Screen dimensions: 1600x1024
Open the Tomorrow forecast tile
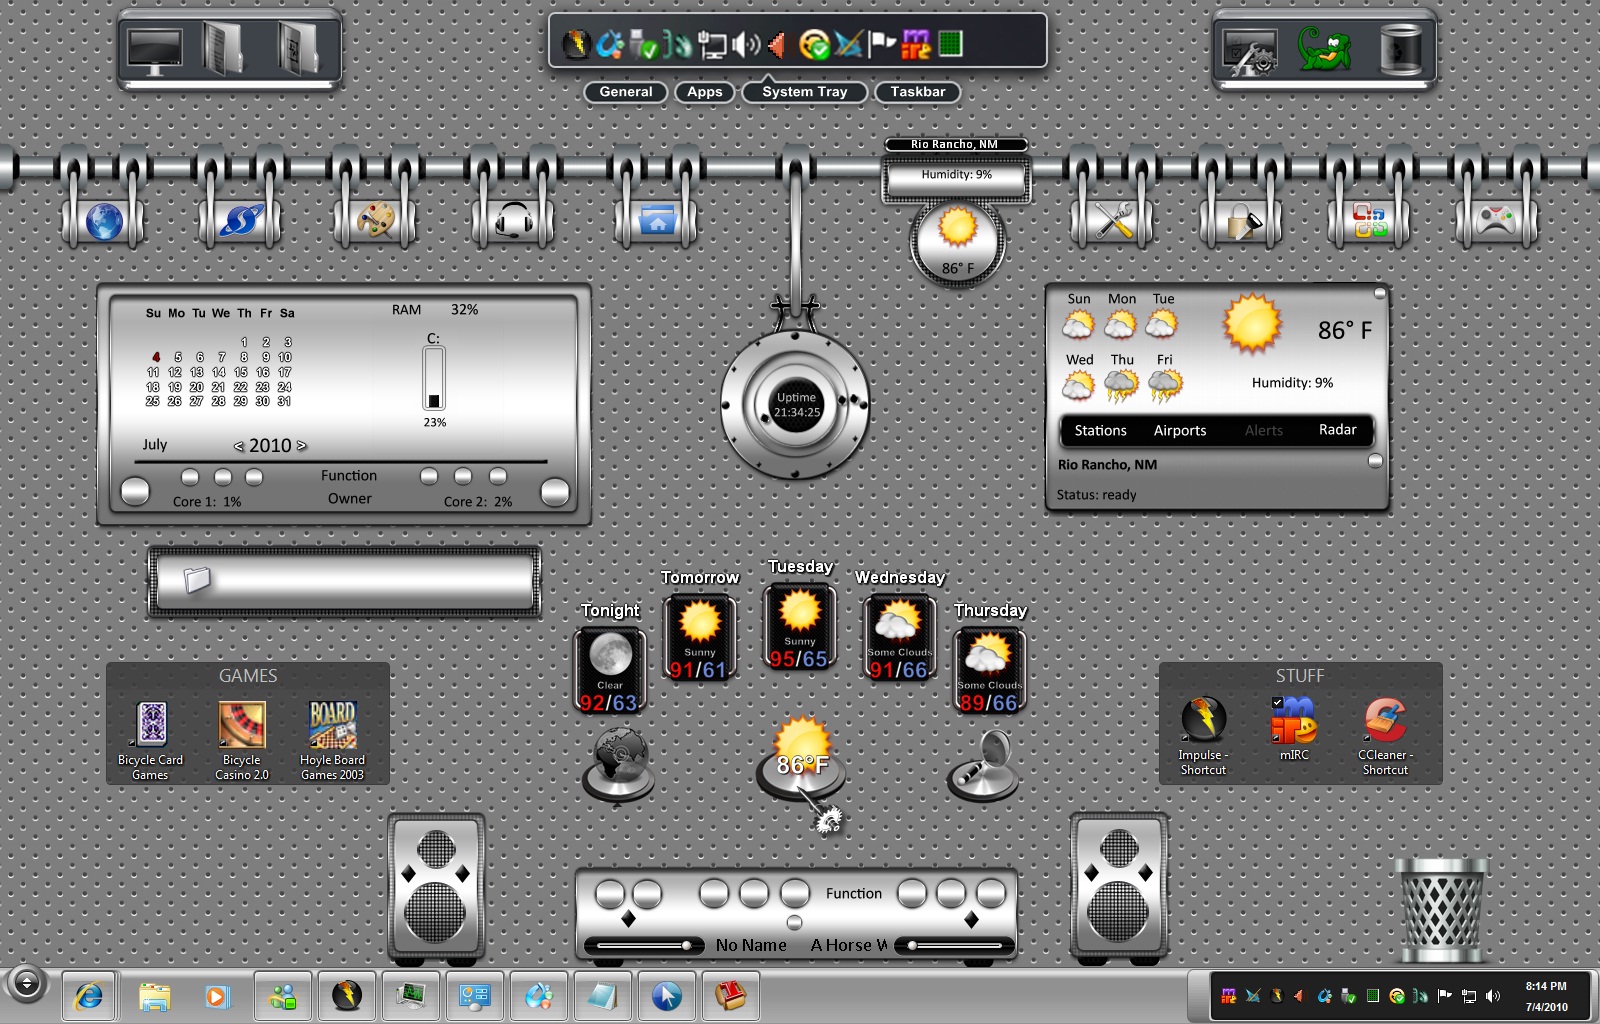coord(700,638)
